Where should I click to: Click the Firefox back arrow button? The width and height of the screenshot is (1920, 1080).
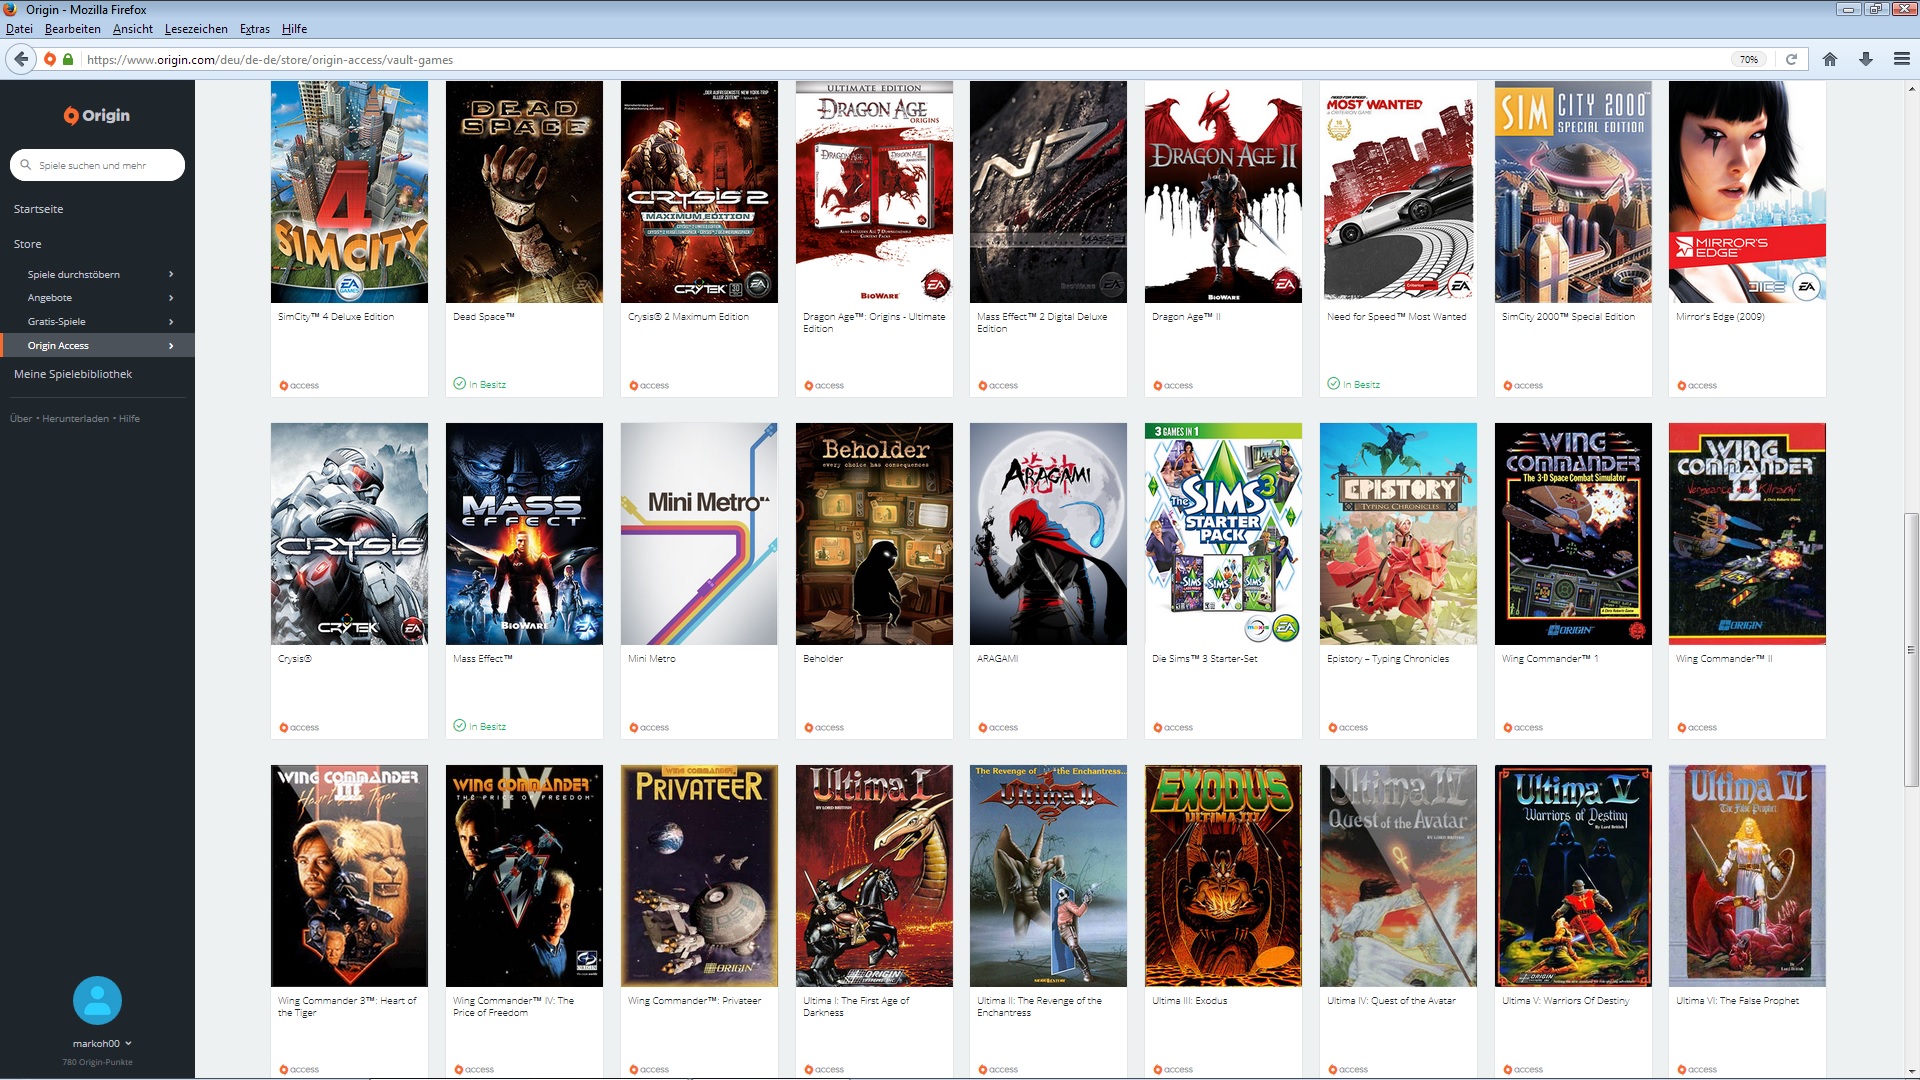(21, 59)
